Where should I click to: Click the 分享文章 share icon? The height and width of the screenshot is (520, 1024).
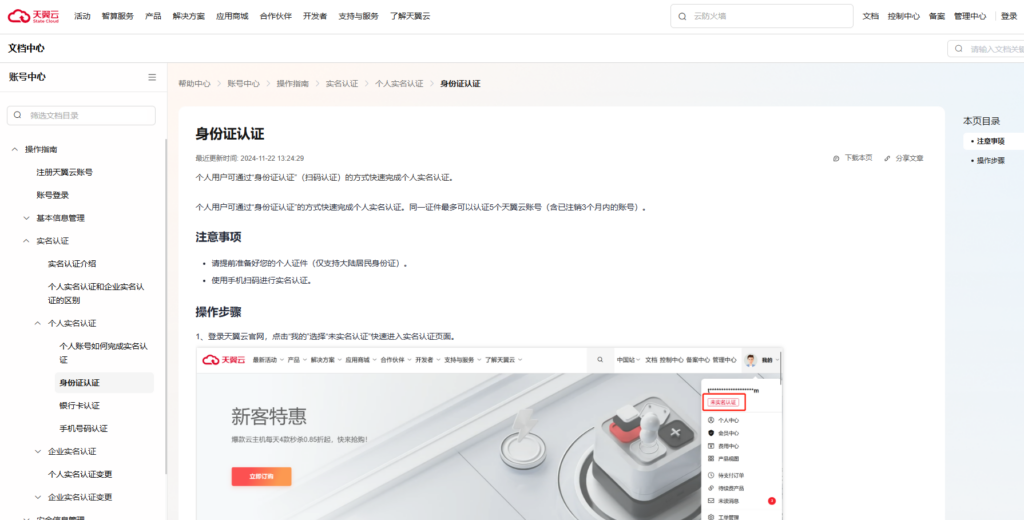[887, 158]
